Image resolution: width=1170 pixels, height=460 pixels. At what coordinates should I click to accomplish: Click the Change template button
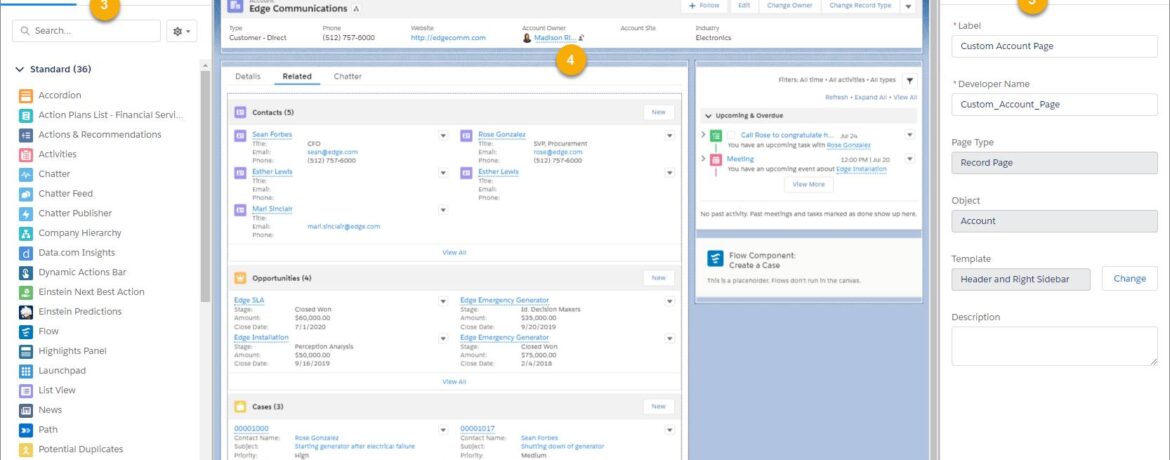coord(1129,279)
